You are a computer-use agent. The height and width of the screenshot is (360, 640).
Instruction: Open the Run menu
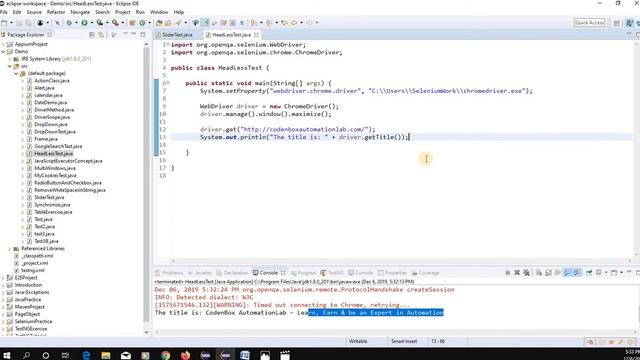point(140,12)
